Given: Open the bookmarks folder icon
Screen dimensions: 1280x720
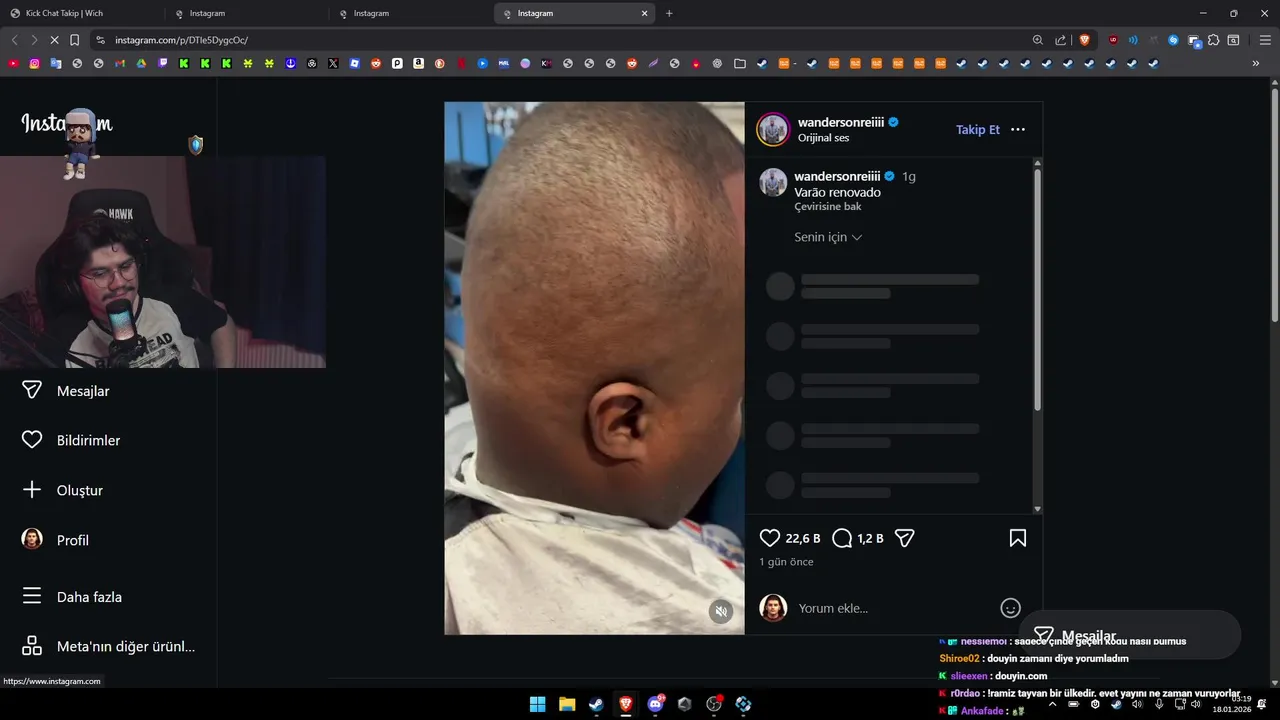Looking at the screenshot, I should tap(740, 63).
